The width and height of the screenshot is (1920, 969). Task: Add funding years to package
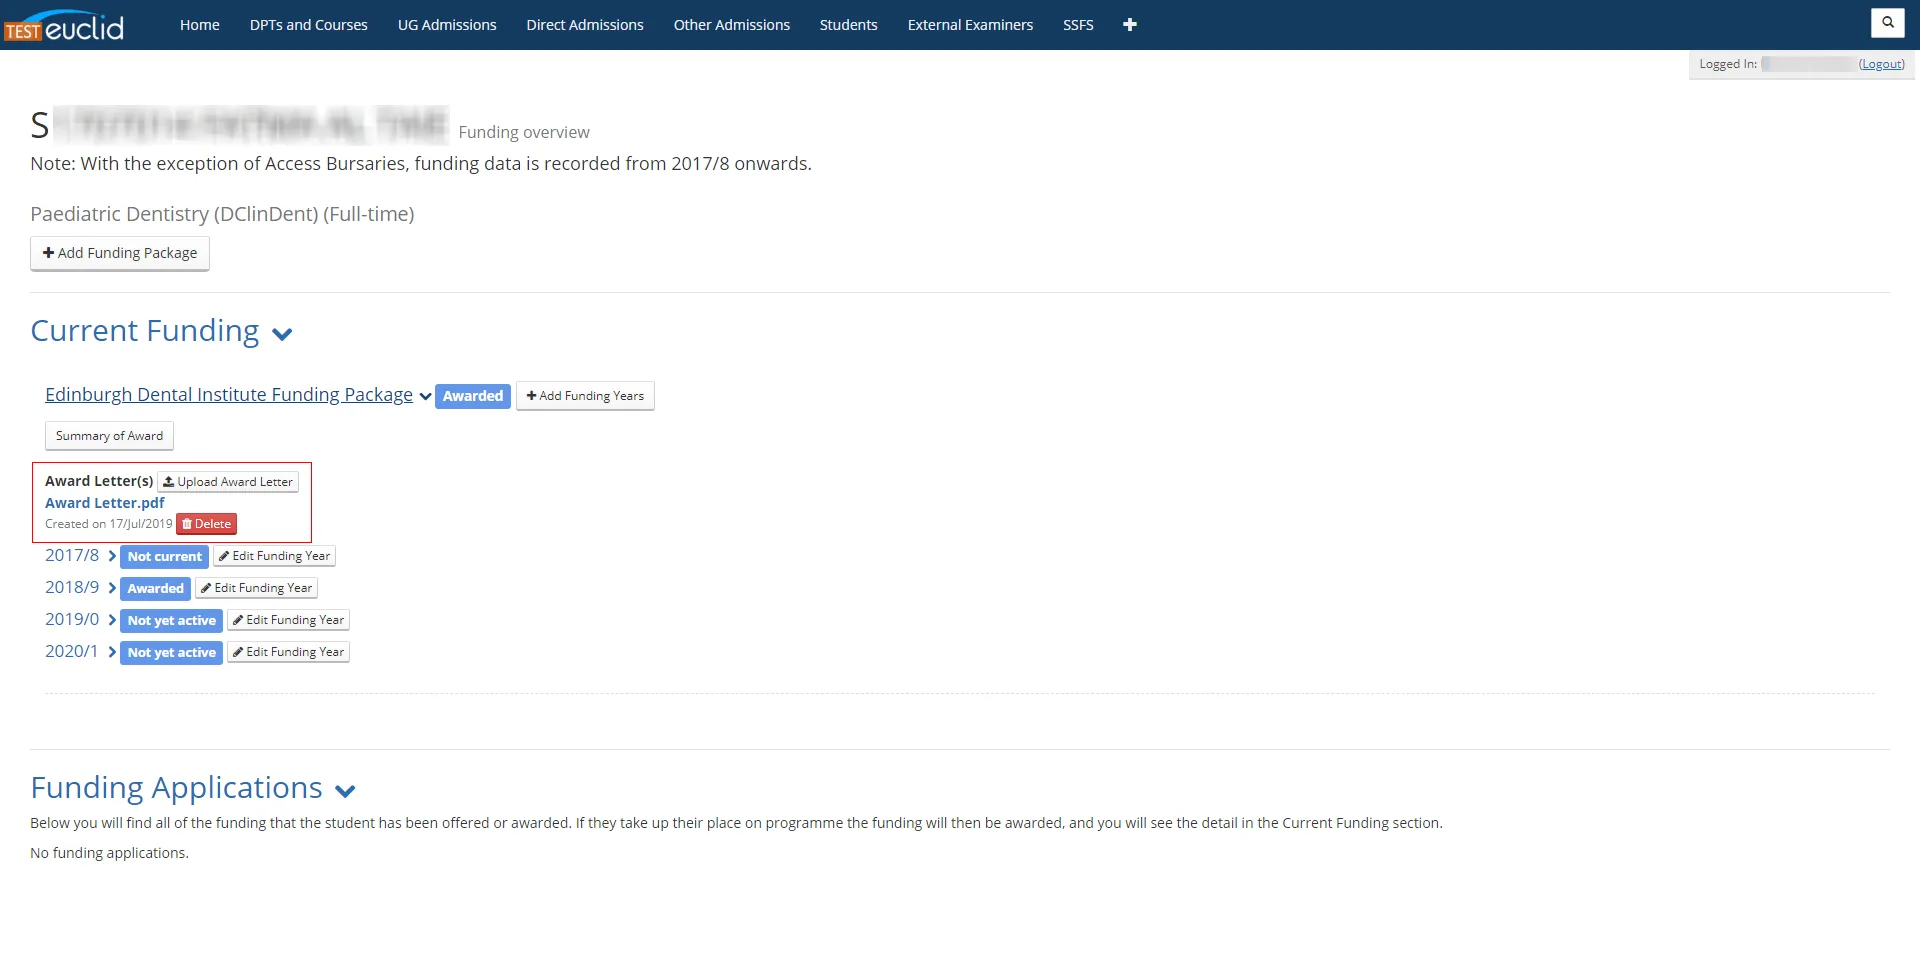[585, 396]
